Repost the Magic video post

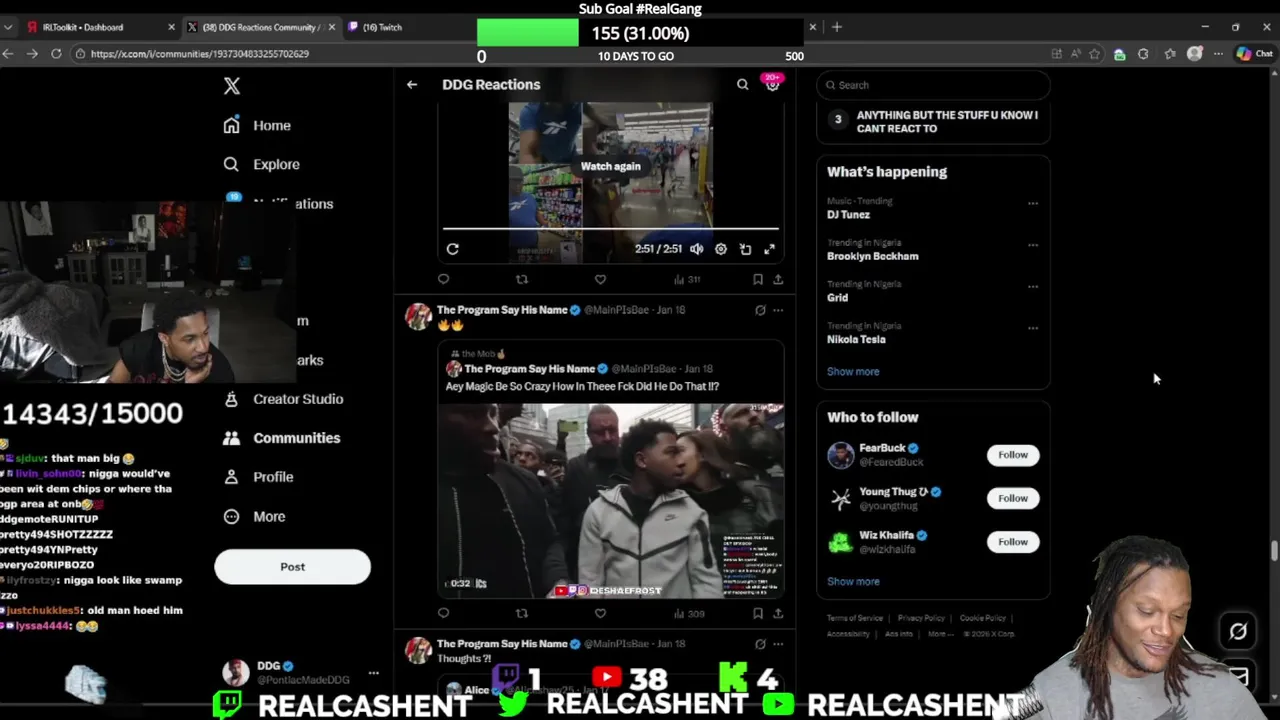(522, 614)
